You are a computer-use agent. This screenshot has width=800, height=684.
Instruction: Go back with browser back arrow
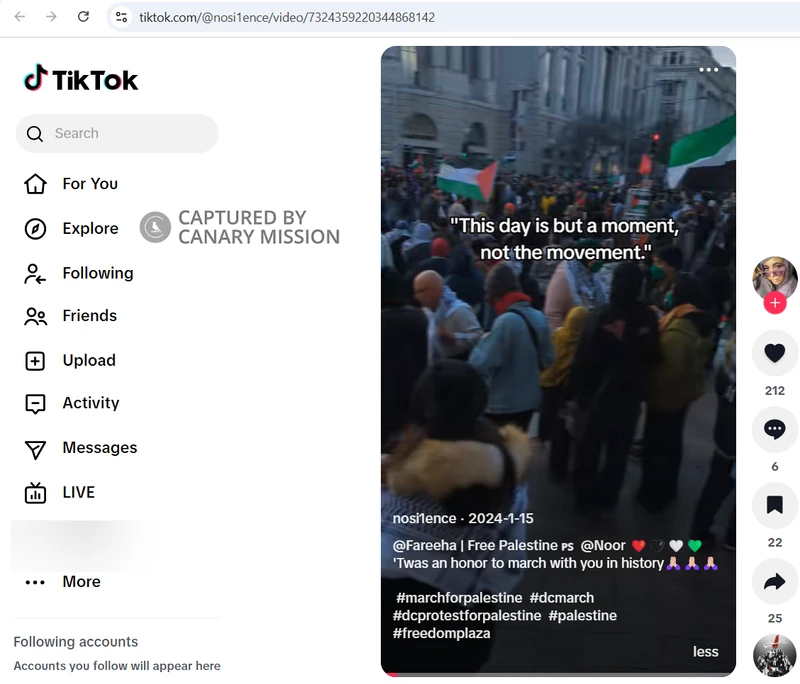[x=19, y=17]
